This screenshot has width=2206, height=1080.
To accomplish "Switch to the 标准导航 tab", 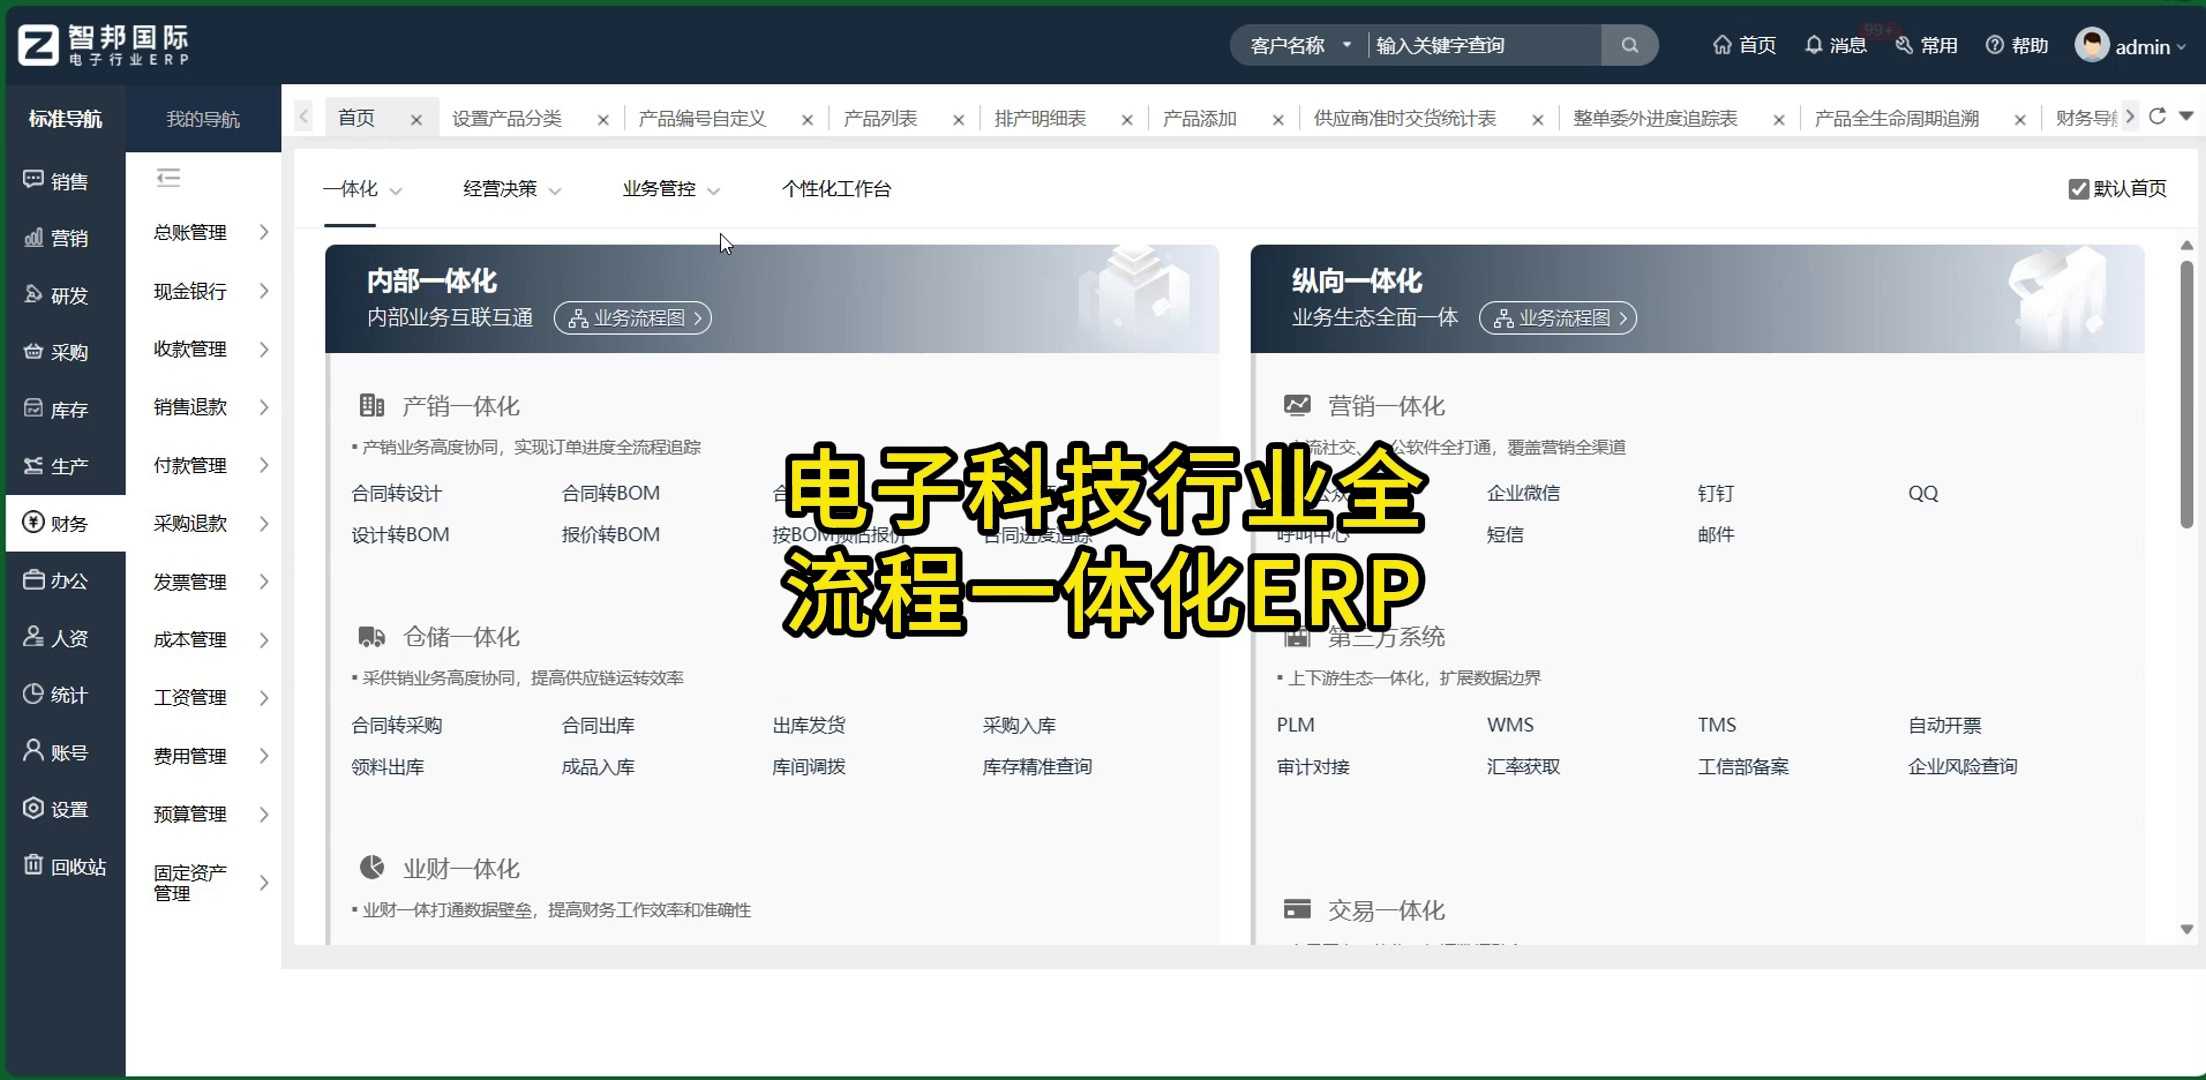I will (x=65, y=119).
